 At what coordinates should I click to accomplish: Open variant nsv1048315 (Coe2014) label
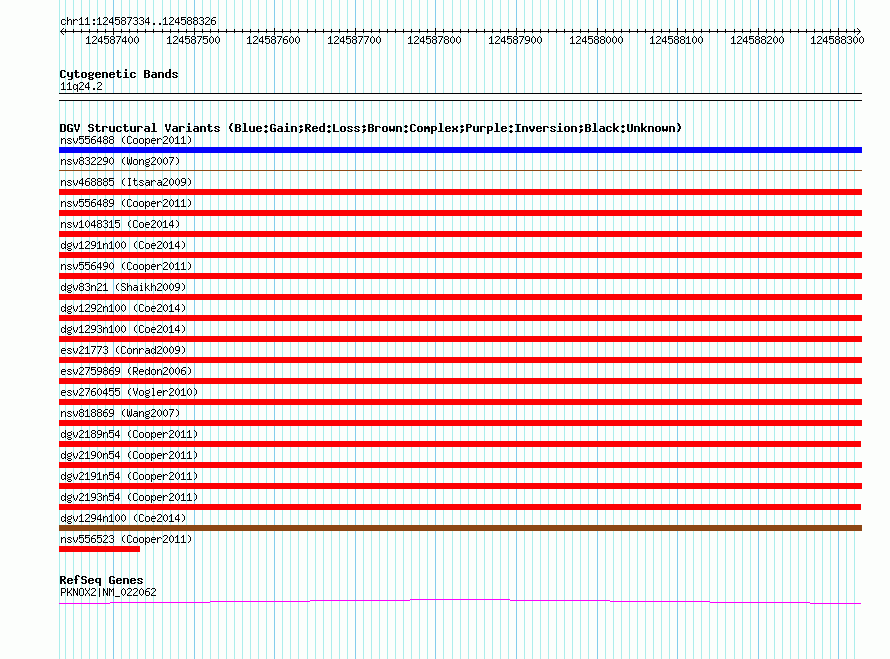click(x=120, y=224)
